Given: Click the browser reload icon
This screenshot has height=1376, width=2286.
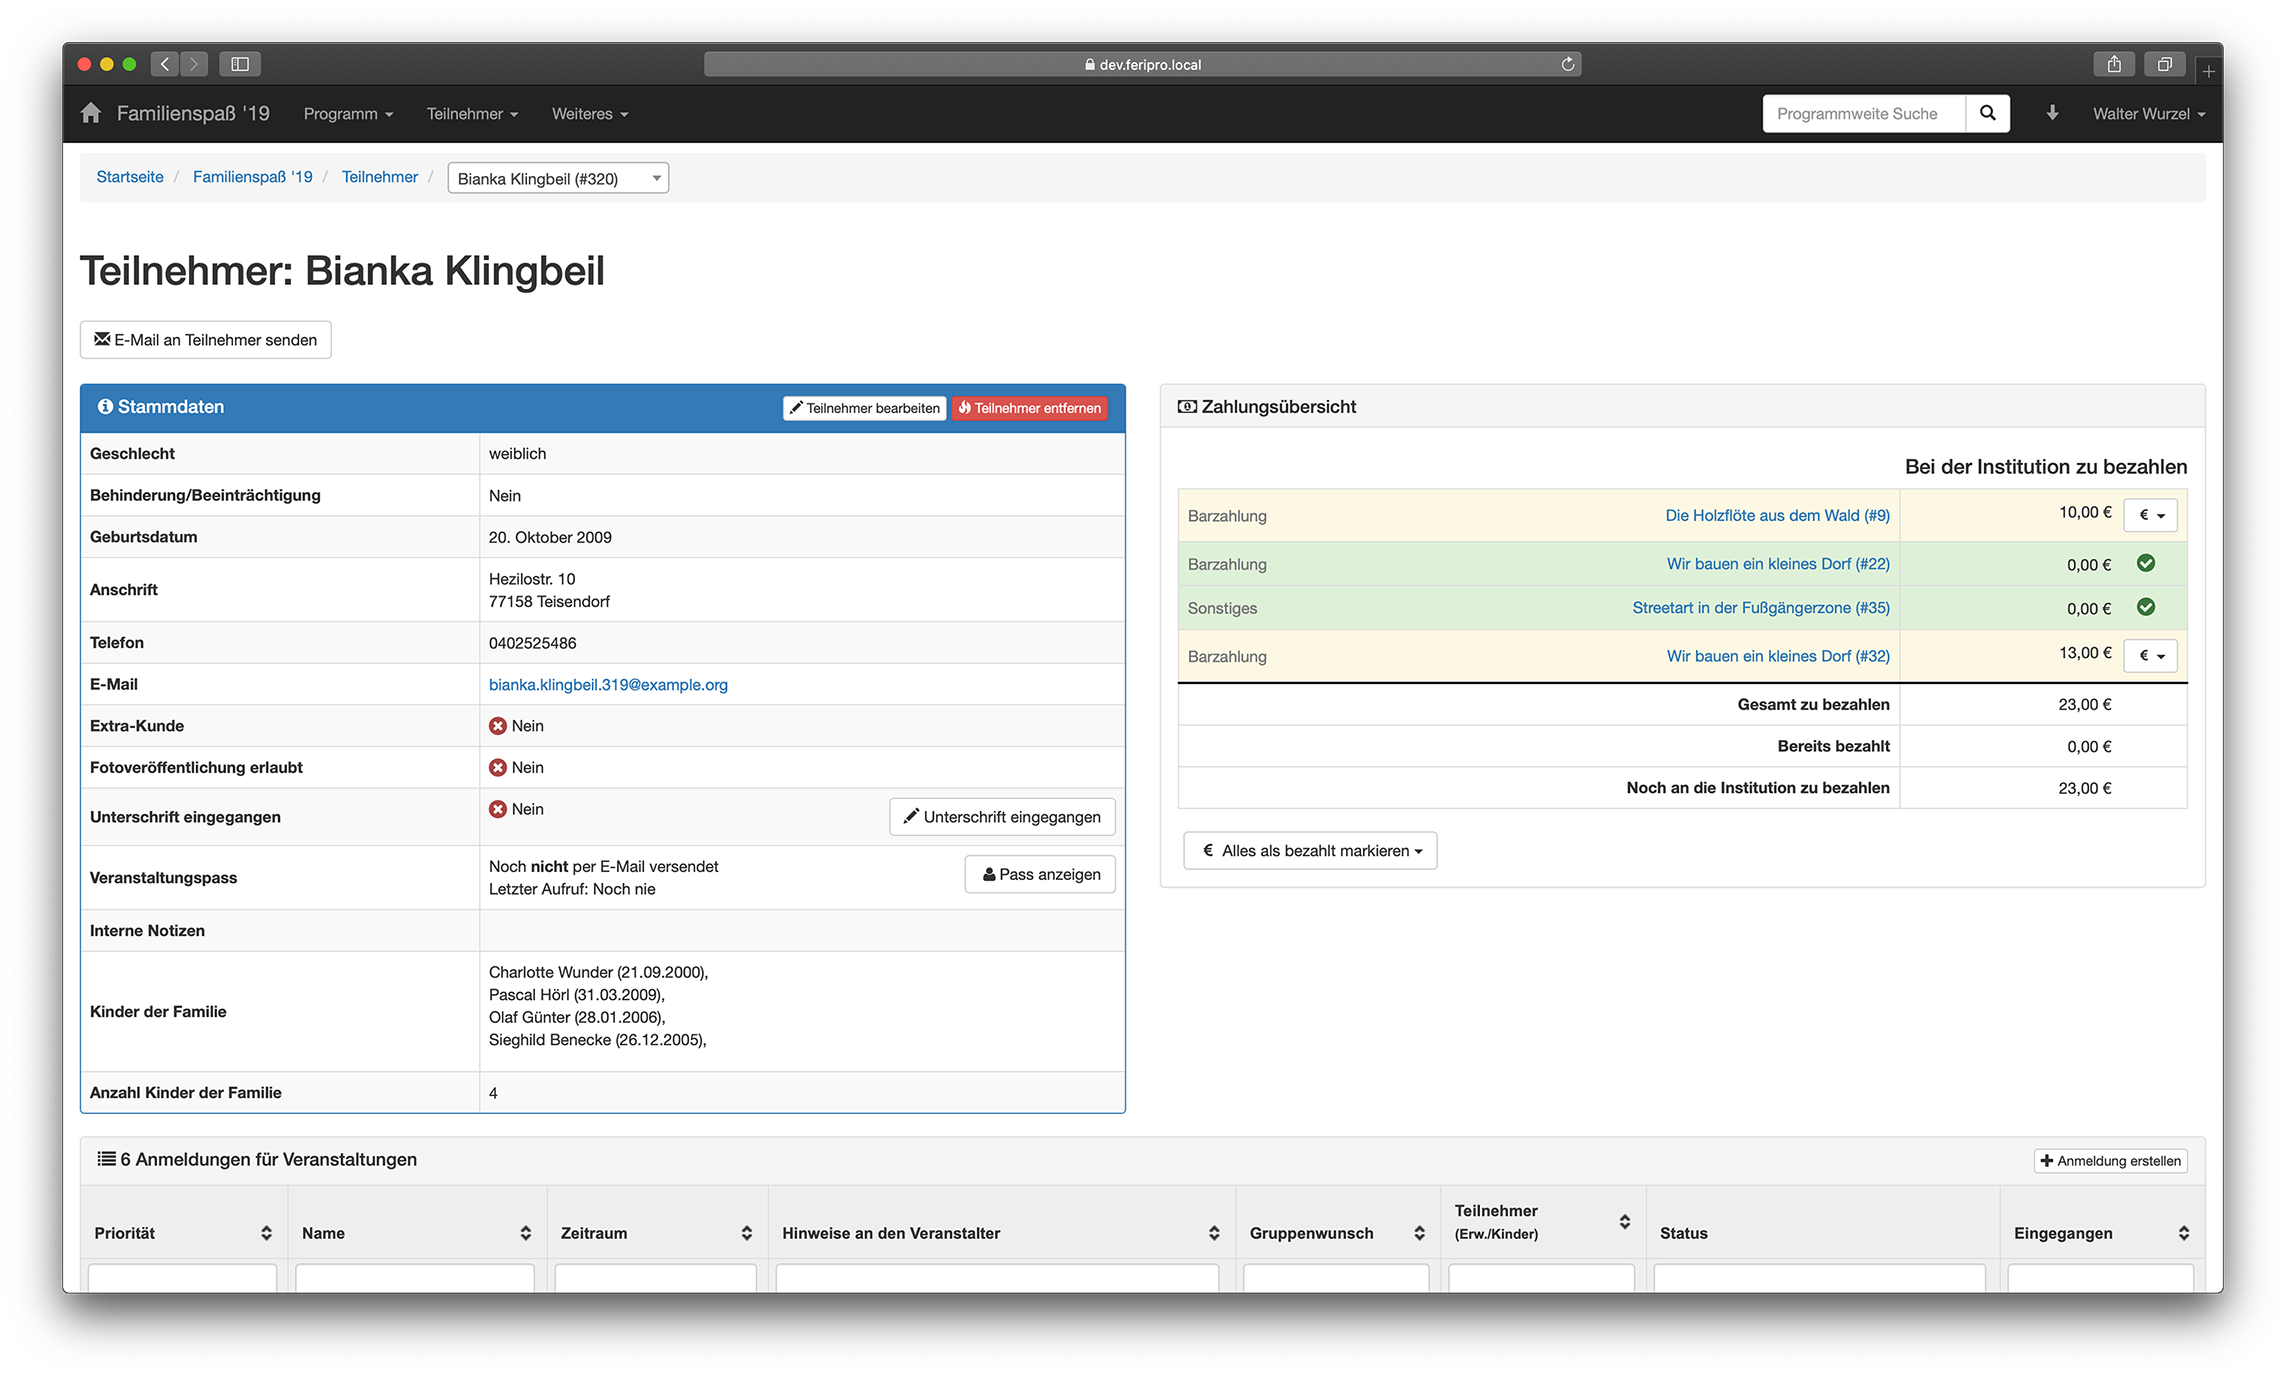Looking at the screenshot, I should pyautogui.click(x=1568, y=64).
